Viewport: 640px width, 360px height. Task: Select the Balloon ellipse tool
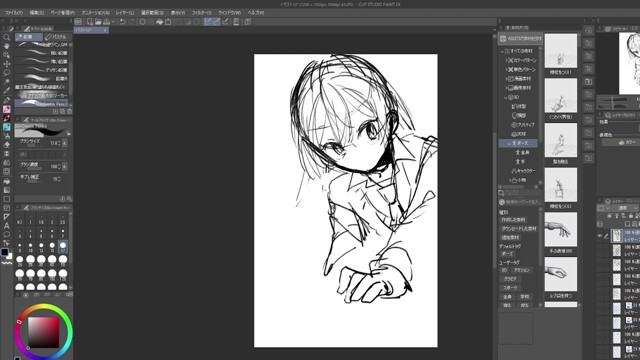pos(7,234)
